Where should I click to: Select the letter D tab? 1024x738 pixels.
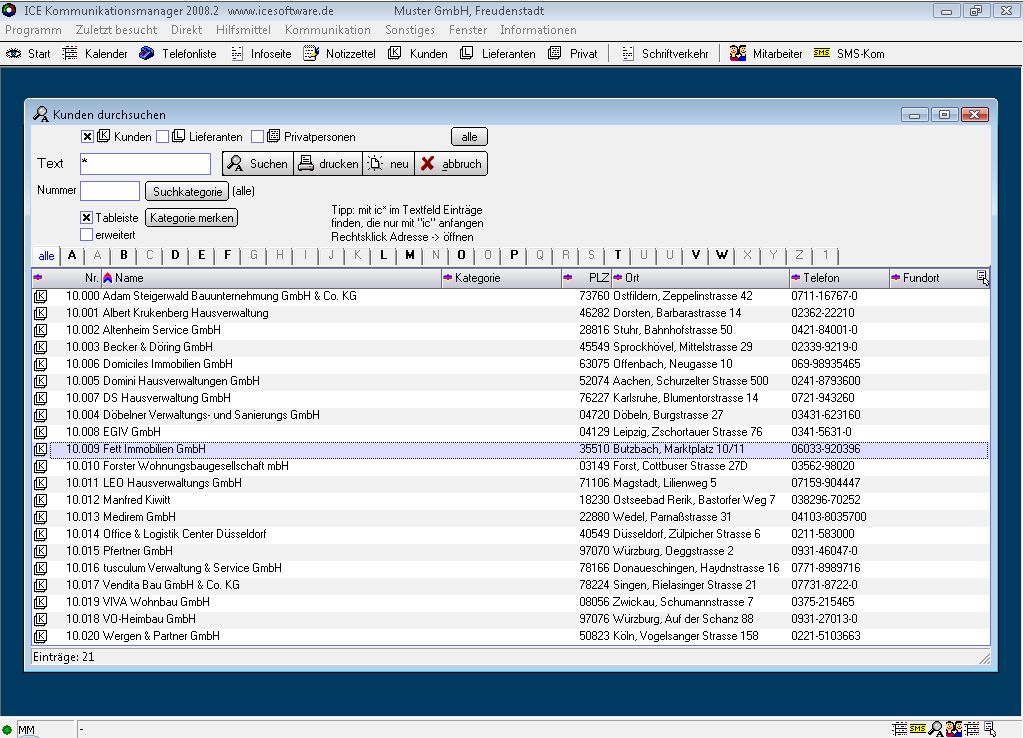tap(175, 255)
